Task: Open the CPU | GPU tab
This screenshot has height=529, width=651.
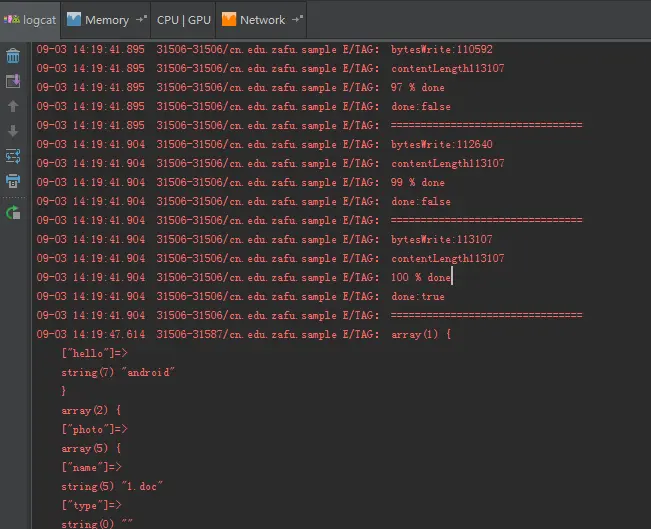Action: pyautogui.click(x=184, y=20)
